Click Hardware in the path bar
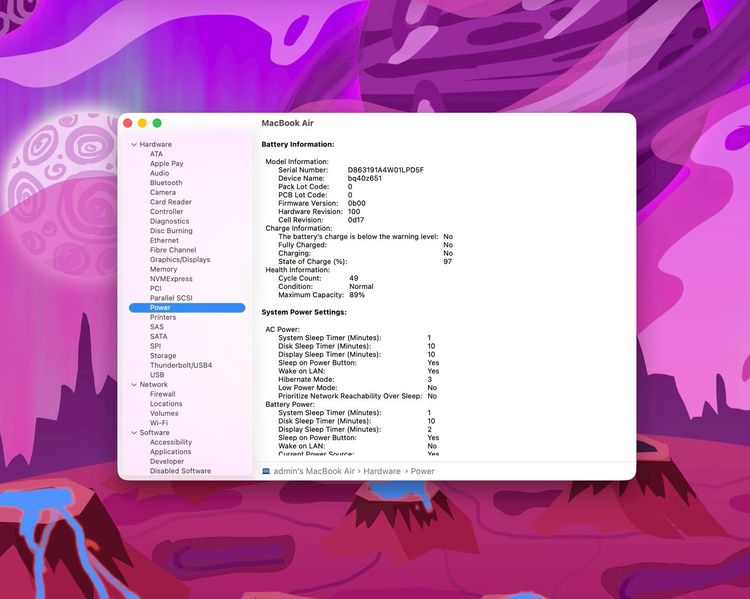The height and width of the screenshot is (599, 750). tap(382, 471)
